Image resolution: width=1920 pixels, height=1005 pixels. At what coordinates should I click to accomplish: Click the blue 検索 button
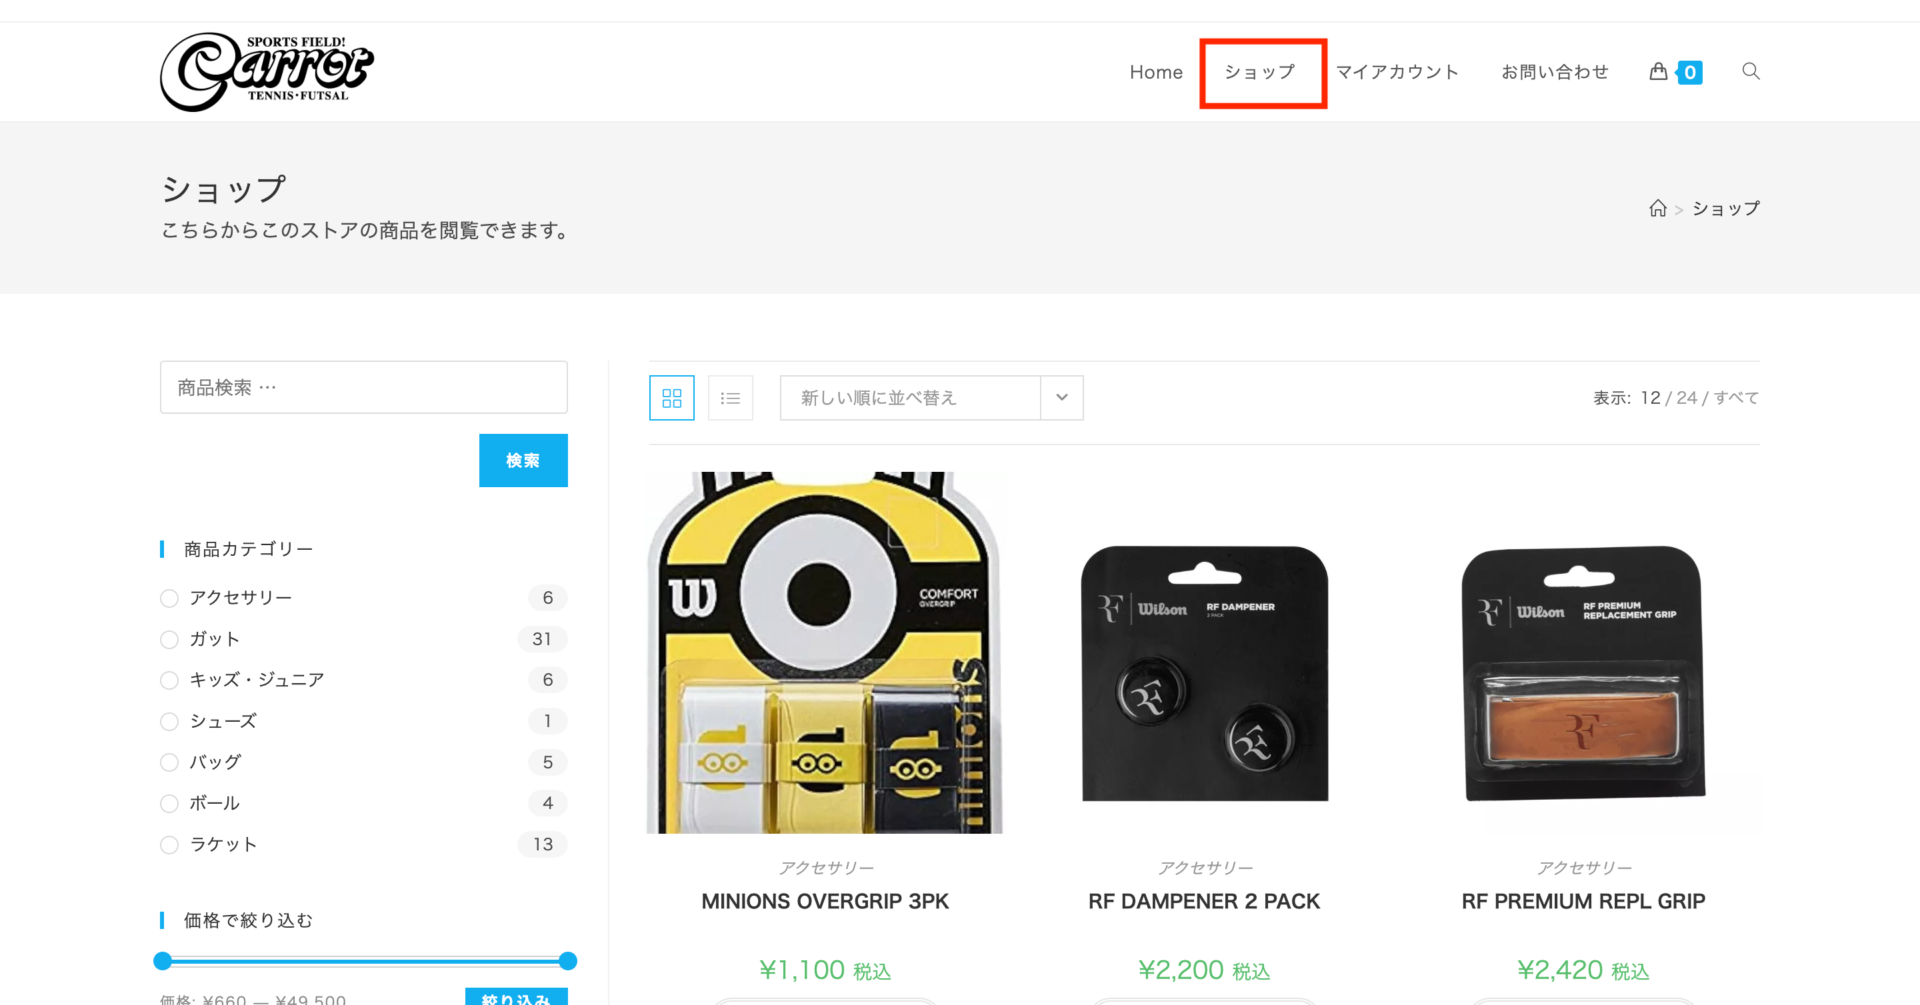click(523, 460)
